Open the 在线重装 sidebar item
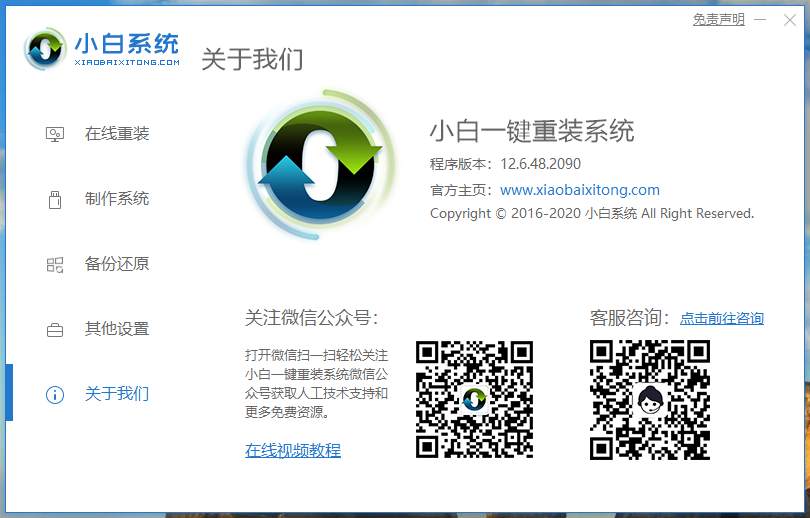810x518 pixels. [117, 134]
